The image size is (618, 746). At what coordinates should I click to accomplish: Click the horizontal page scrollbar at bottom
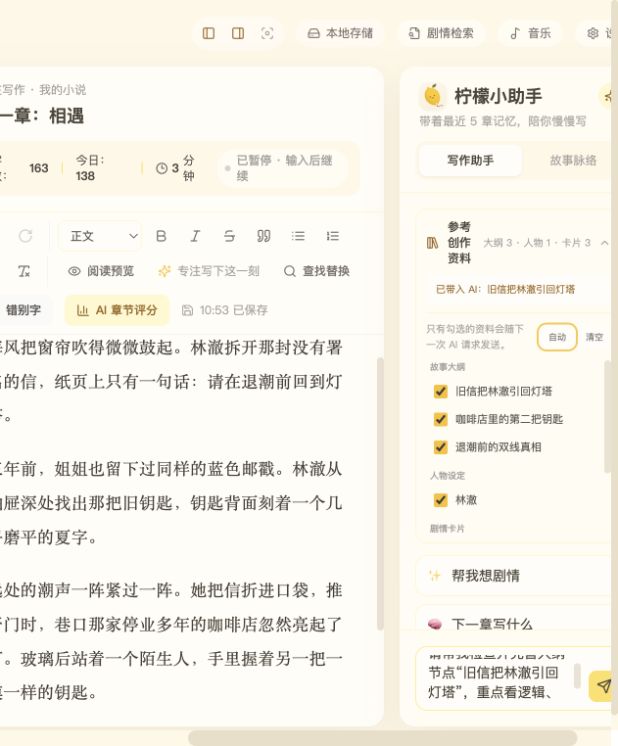pyautogui.click(x=383, y=738)
